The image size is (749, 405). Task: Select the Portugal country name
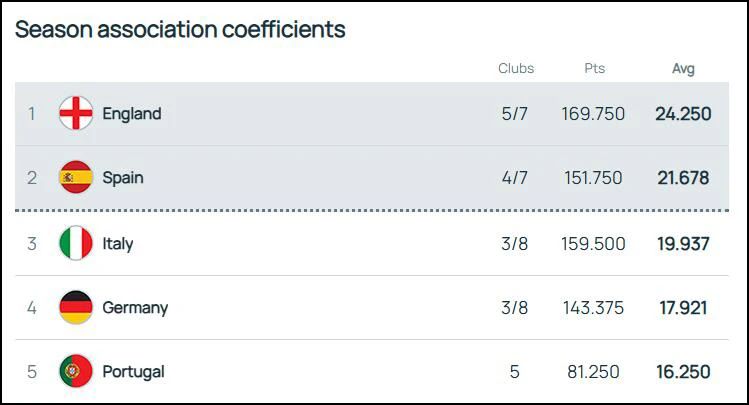click(133, 372)
